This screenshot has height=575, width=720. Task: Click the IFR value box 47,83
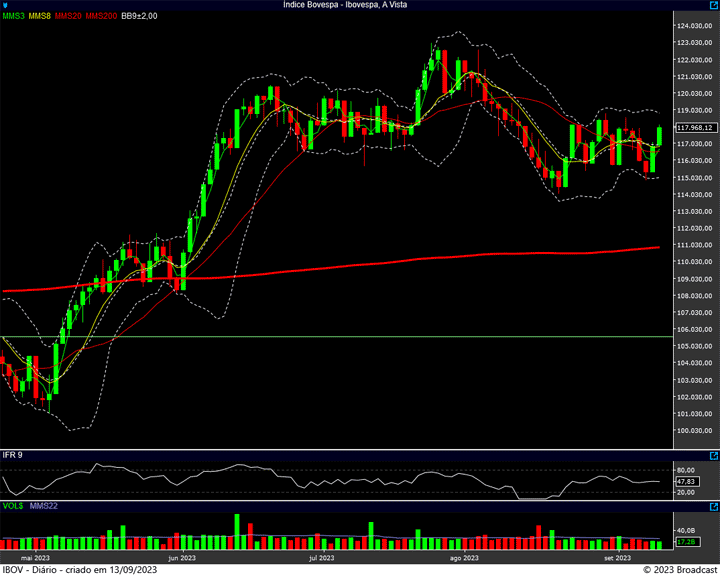(x=685, y=481)
